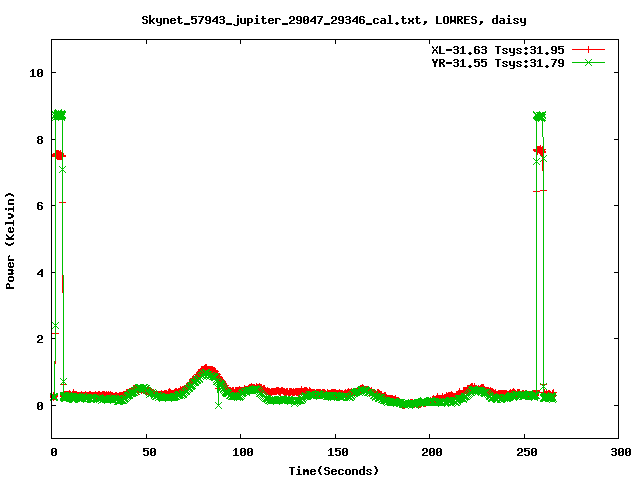Image resolution: width=640 pixels, height=480 pixels.
Task: Click the x-axis tick value 100
Action: 243,452
